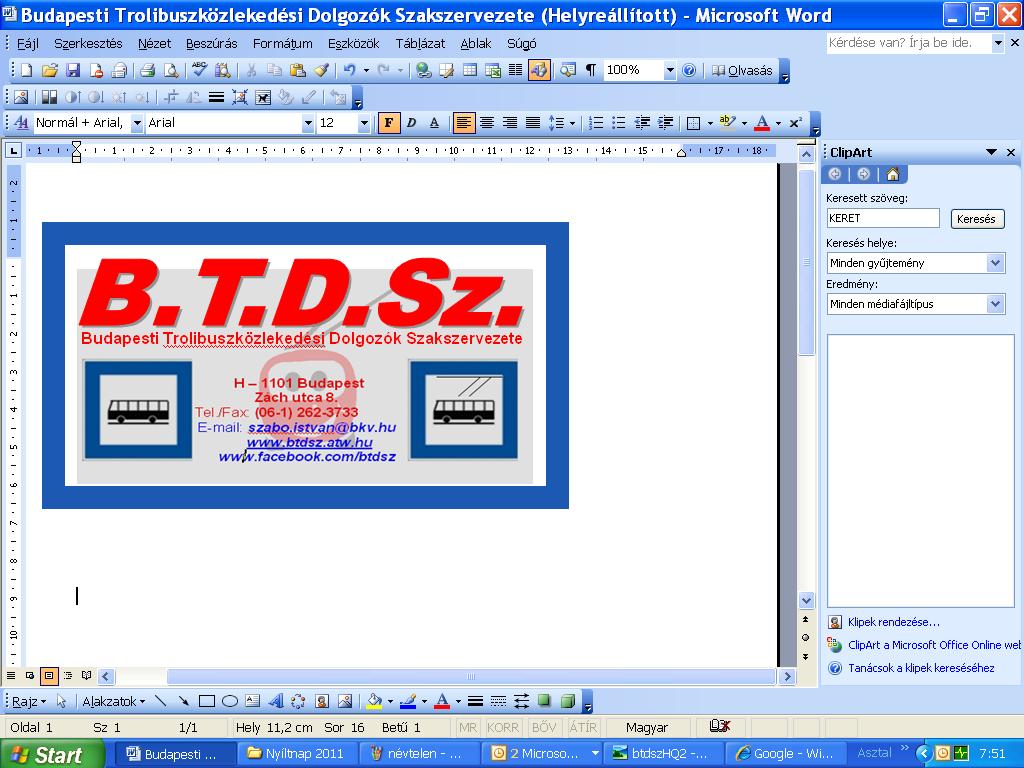Open Tanácsok a klipek kereséséhez link
Screen dimensions: 1024x768
pyautogui.click(x=921, y=667)
